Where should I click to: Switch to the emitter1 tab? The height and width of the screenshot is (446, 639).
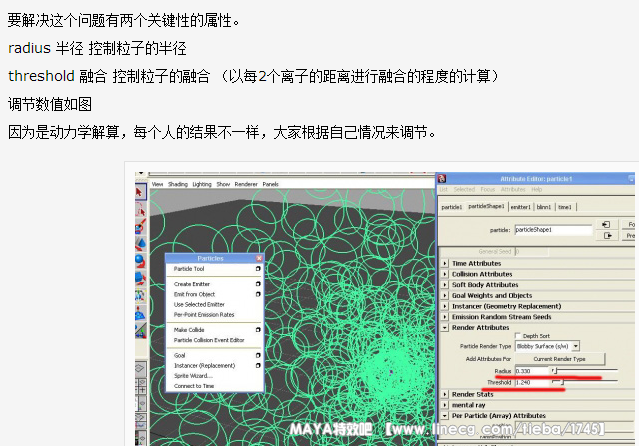coord(520,207)
